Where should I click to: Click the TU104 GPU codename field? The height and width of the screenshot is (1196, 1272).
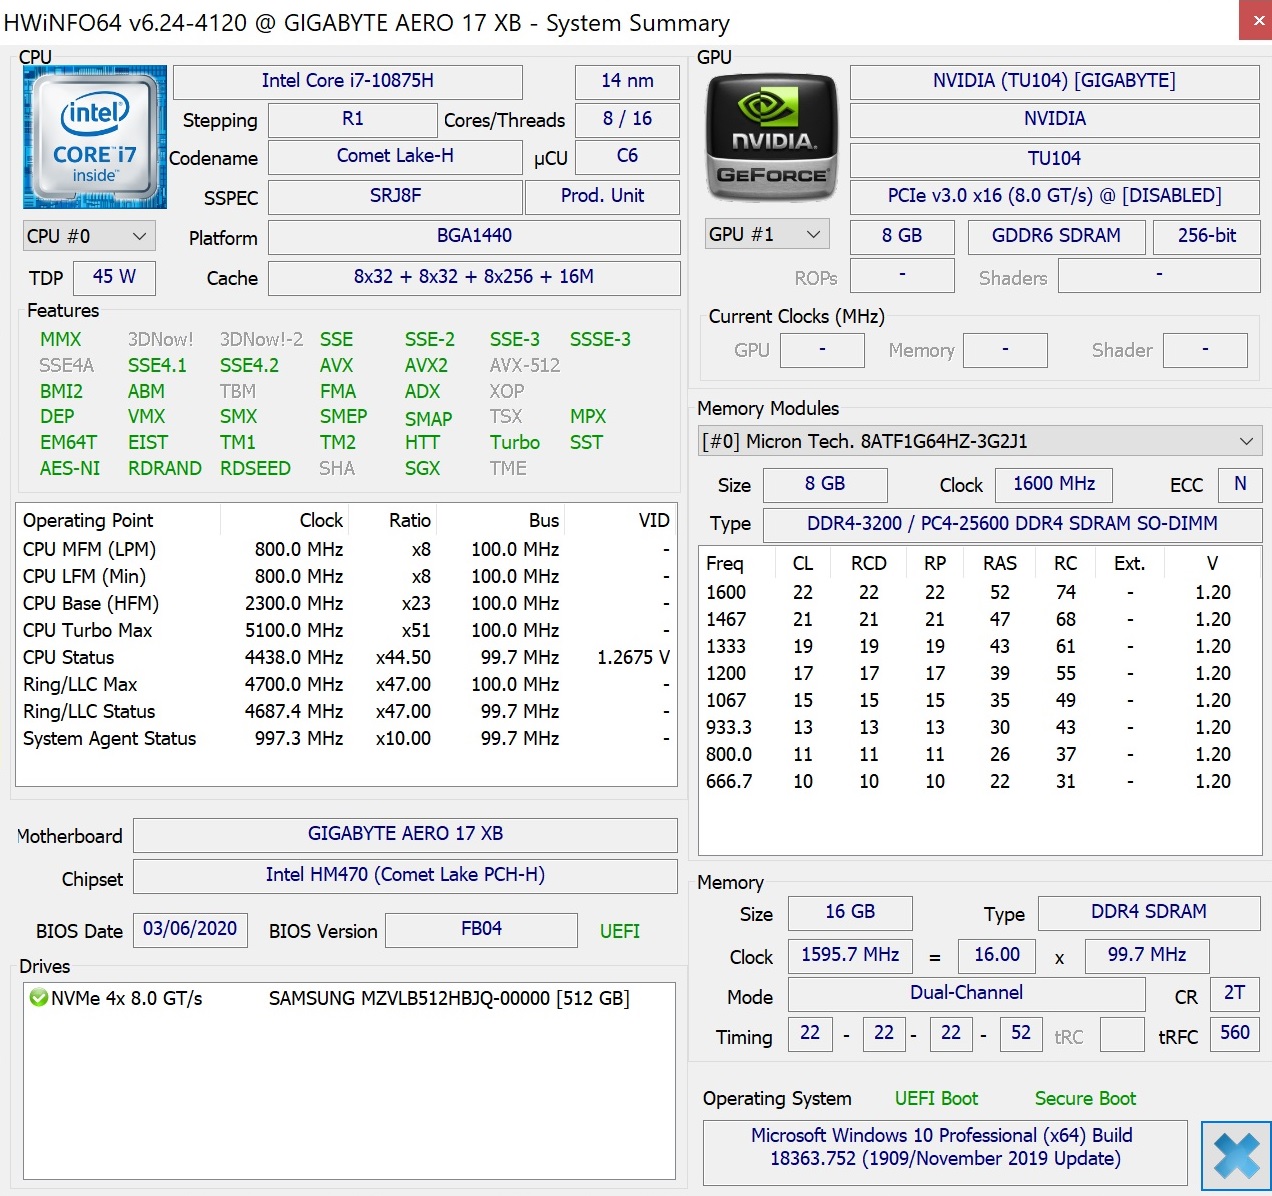[1054, 159]
